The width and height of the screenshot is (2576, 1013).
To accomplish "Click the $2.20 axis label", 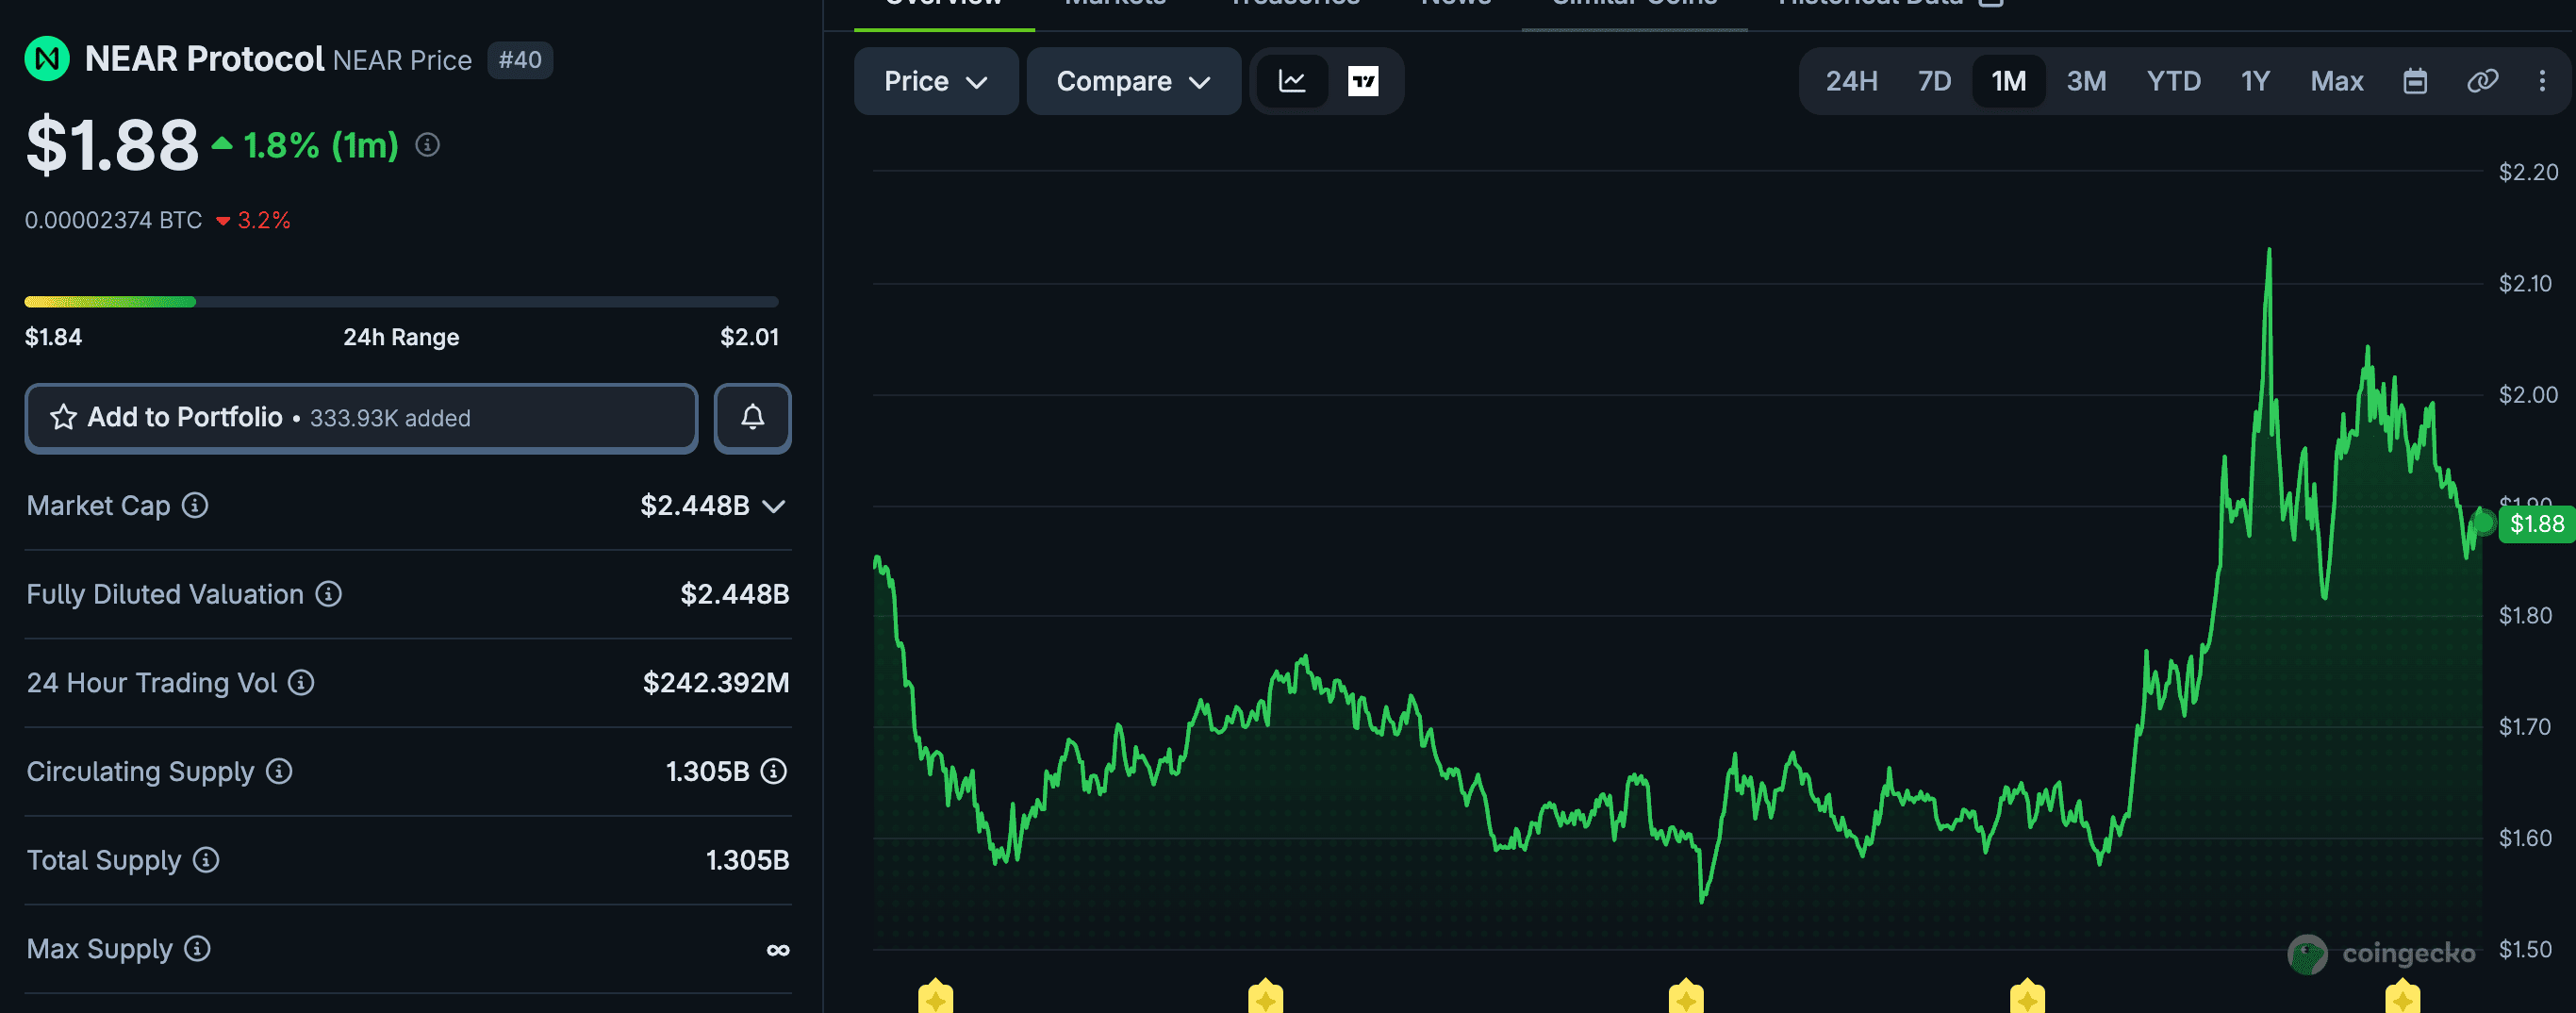I will [x=2528, y=172].
